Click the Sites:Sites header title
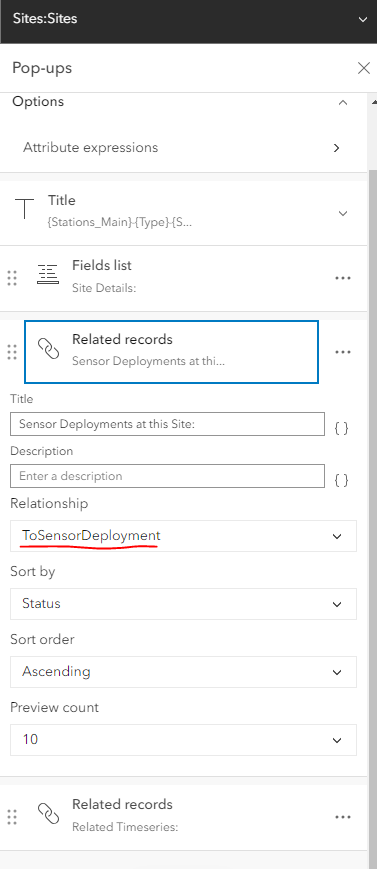The image size is (377, 869). 45,19
